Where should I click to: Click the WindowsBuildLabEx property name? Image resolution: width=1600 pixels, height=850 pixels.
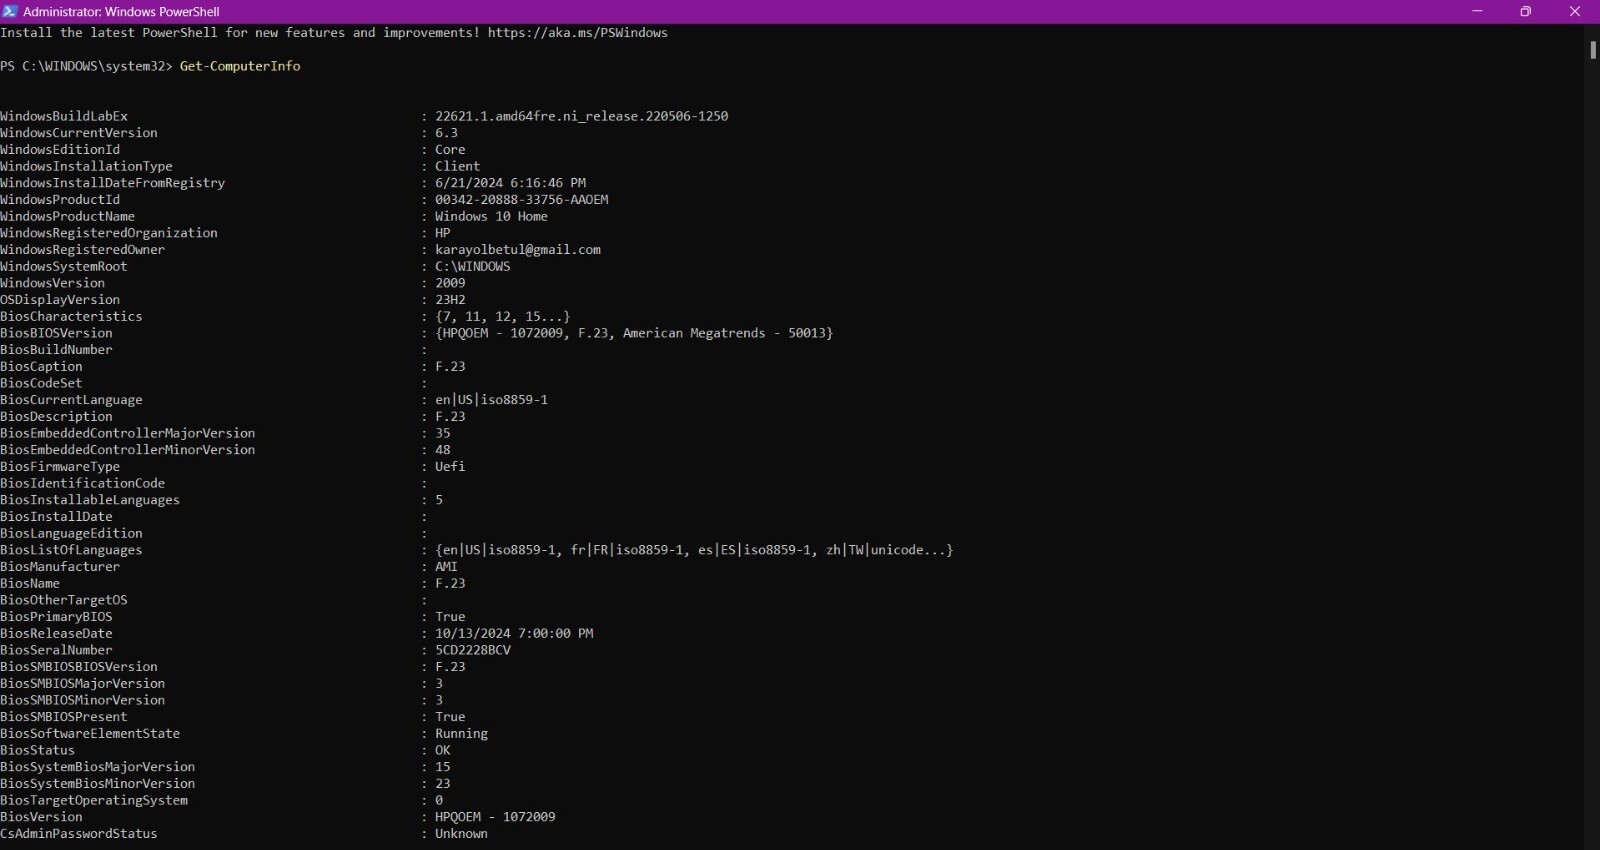[x=64, y=116]
